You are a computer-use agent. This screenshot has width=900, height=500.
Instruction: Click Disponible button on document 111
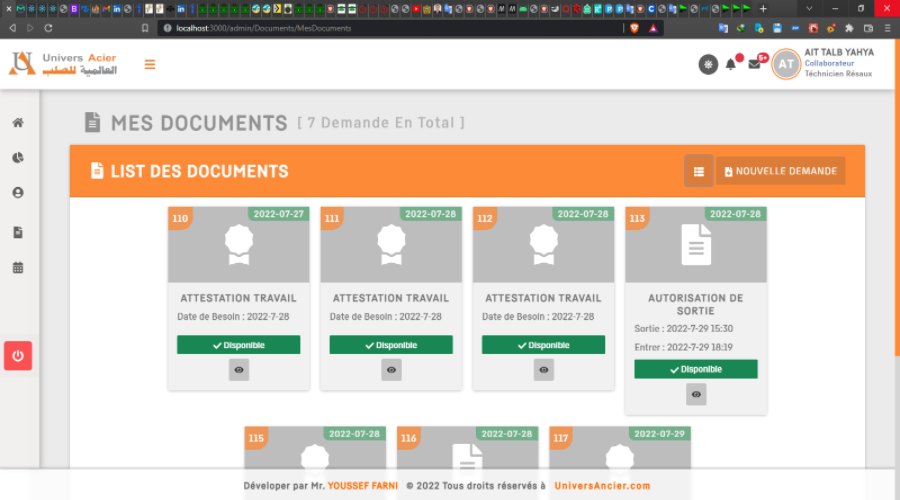391,345
